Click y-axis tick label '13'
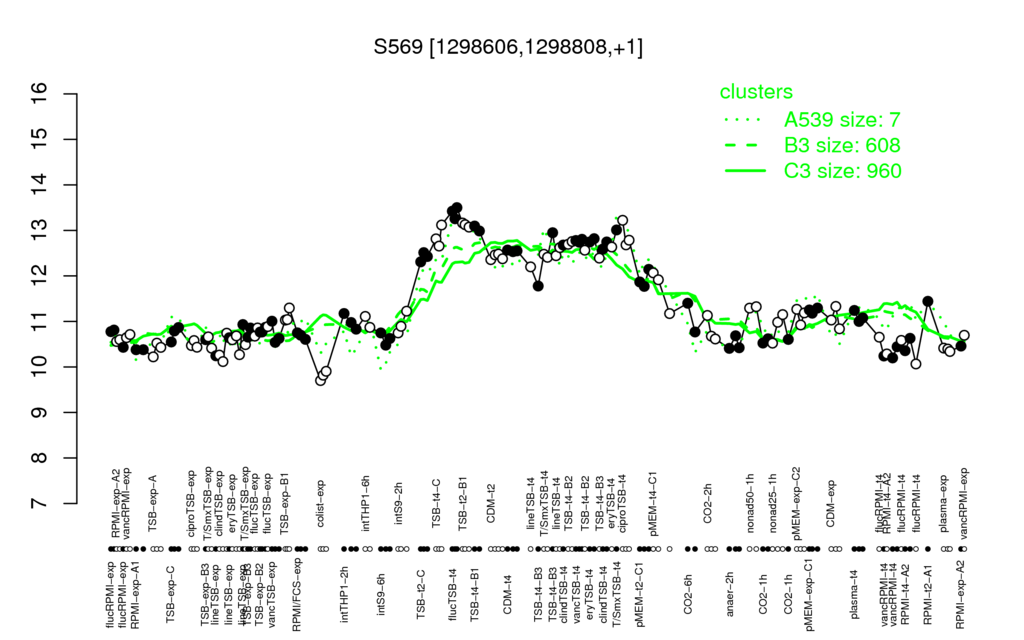 [40, 231]
